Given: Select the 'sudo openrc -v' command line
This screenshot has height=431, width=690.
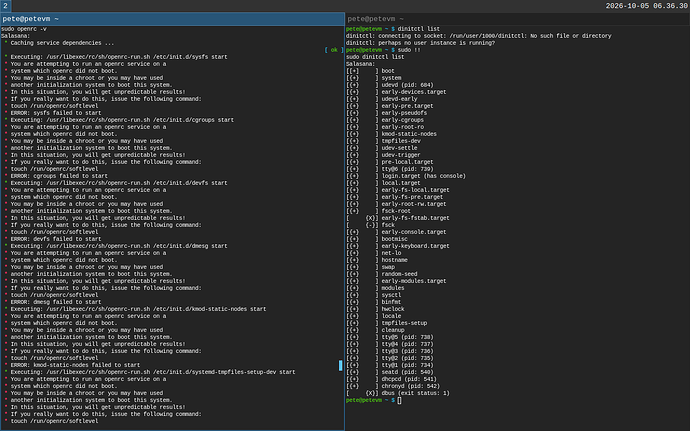Looking at the screenshot, I should tap(24, 29).
